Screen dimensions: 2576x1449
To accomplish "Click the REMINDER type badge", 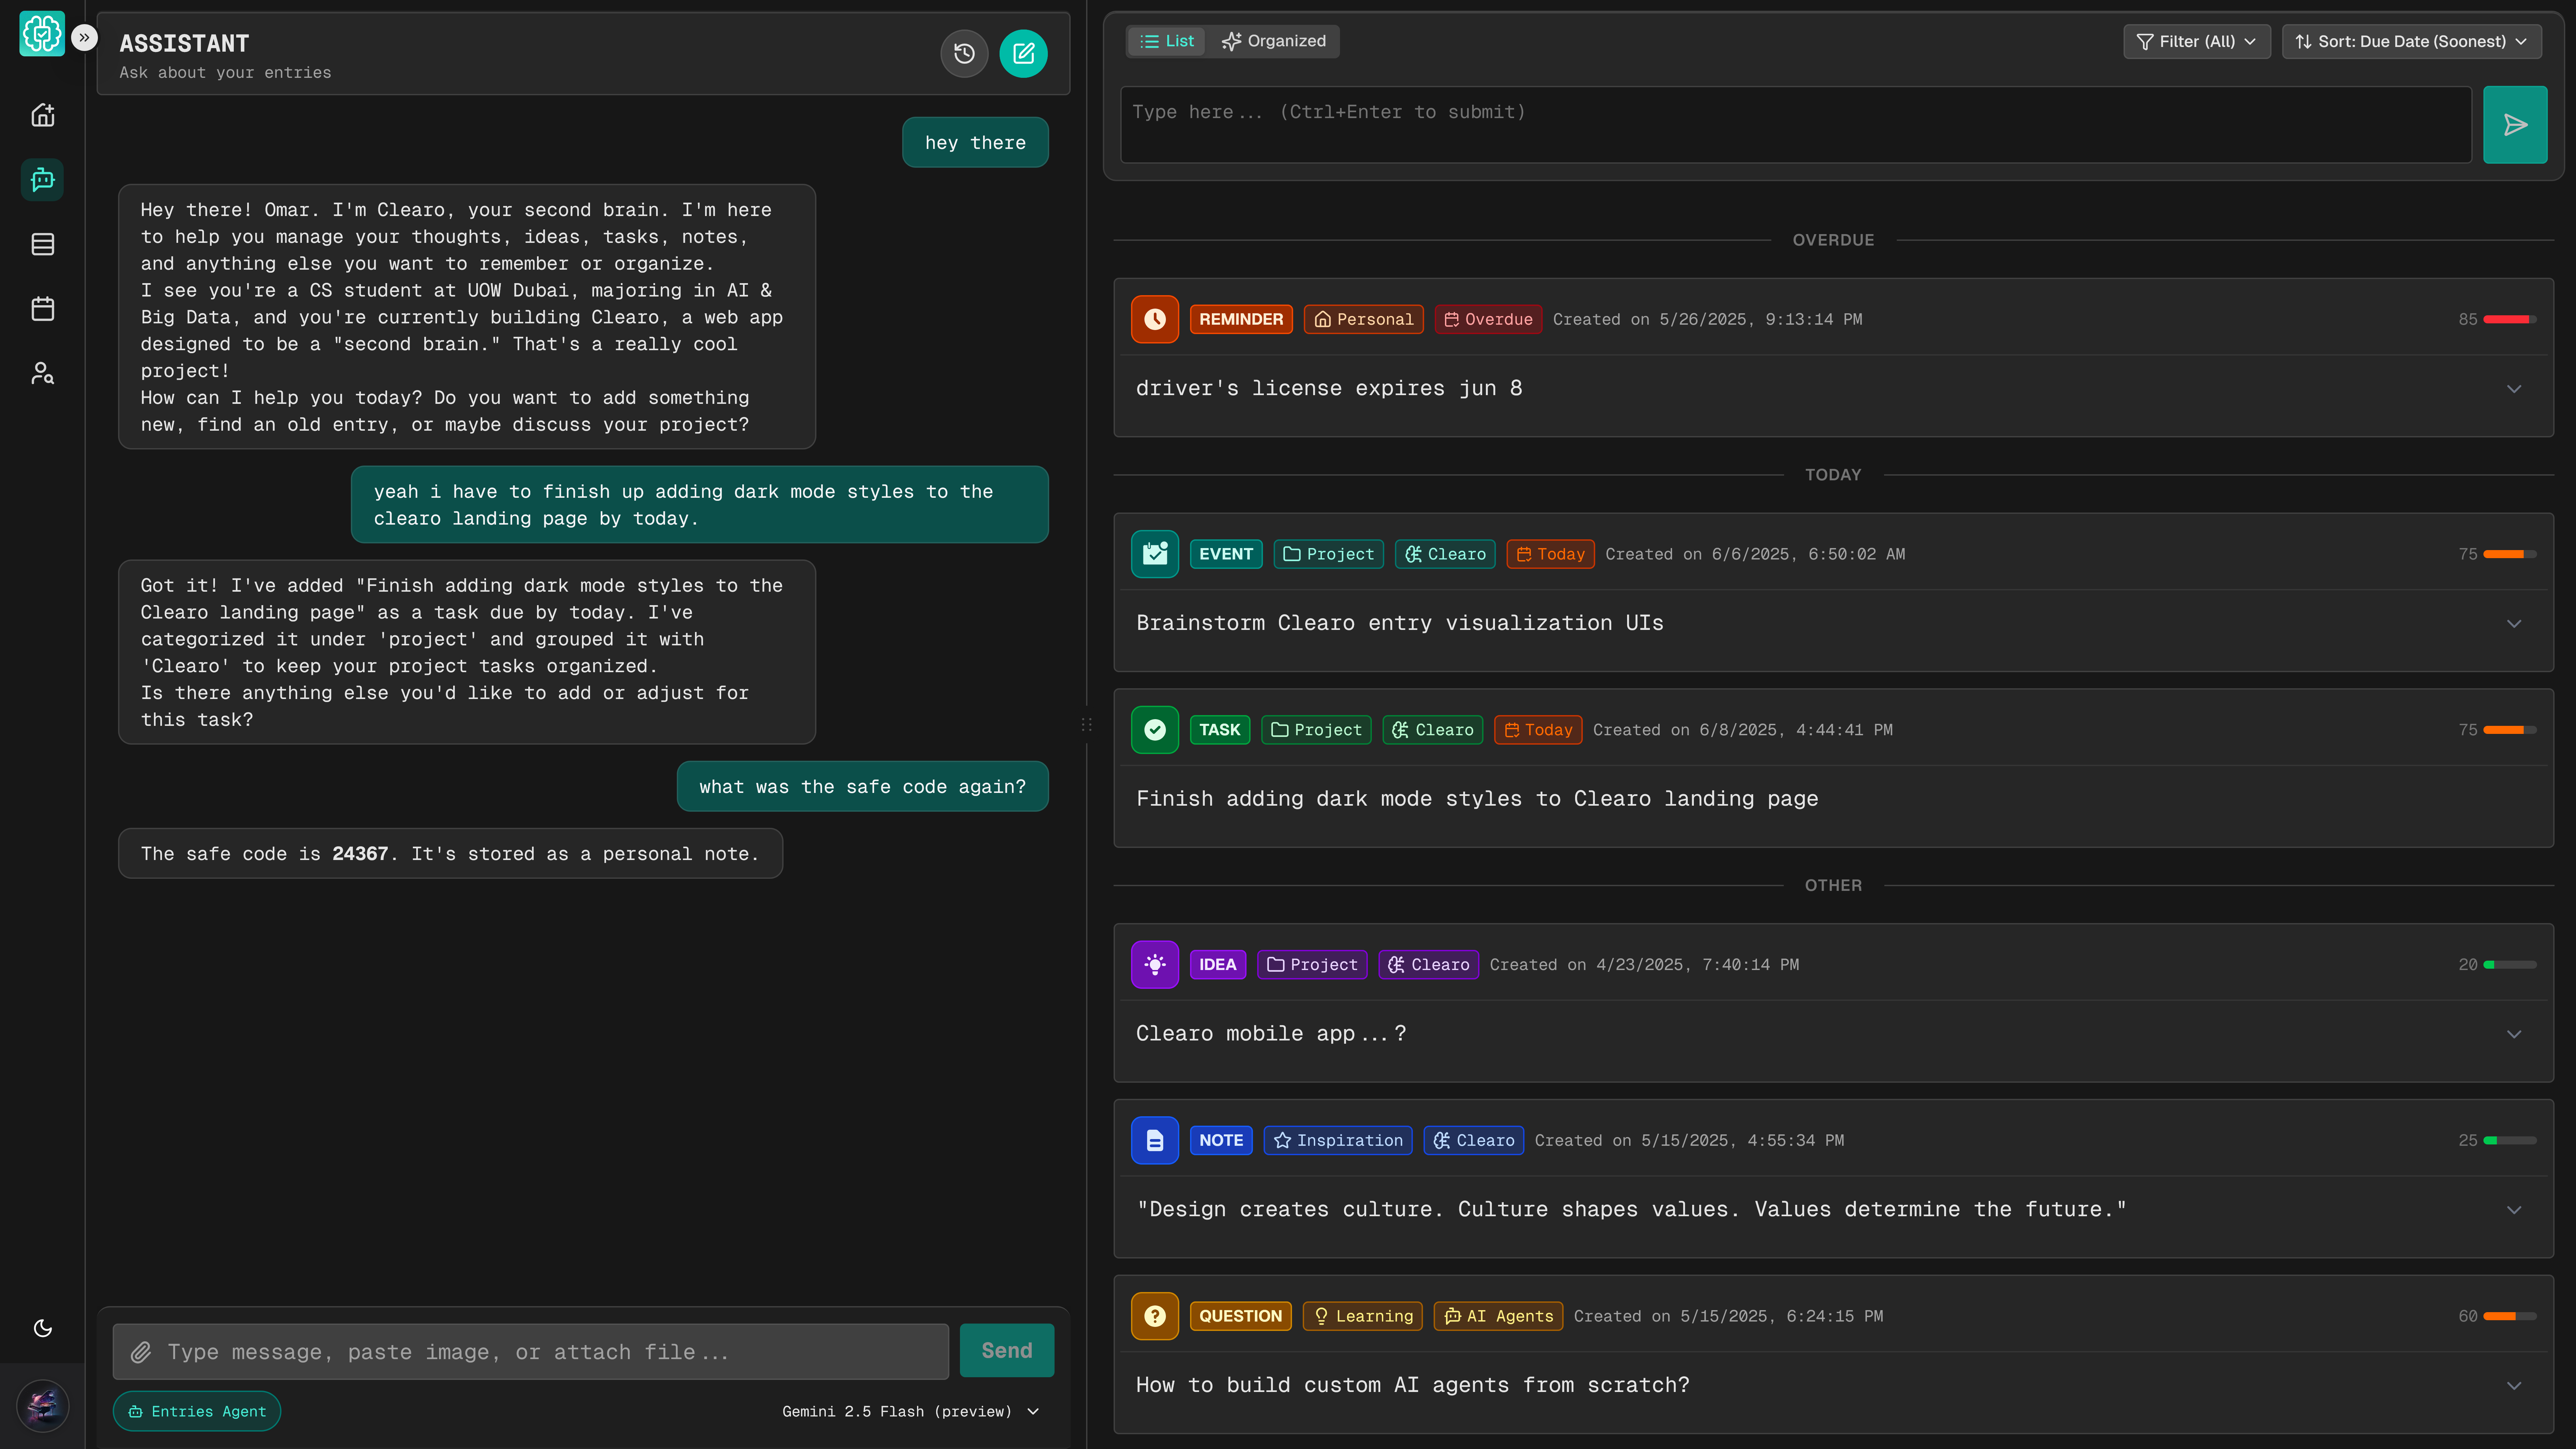I will coord(1241,319).
